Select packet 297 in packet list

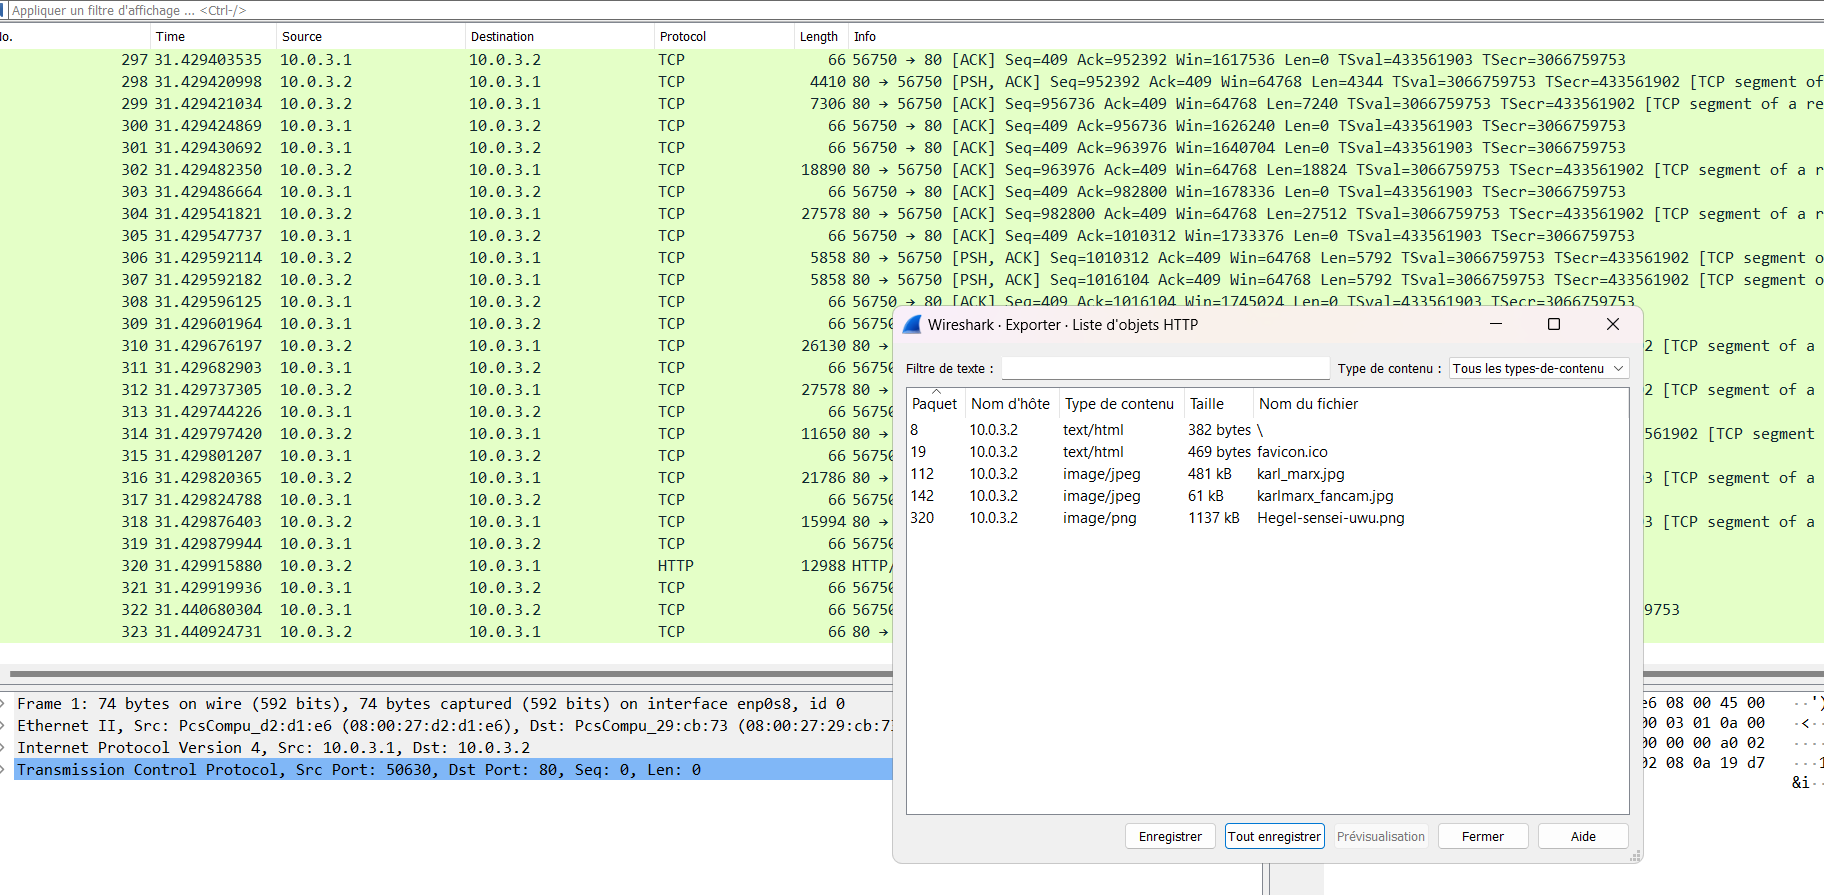912,60
